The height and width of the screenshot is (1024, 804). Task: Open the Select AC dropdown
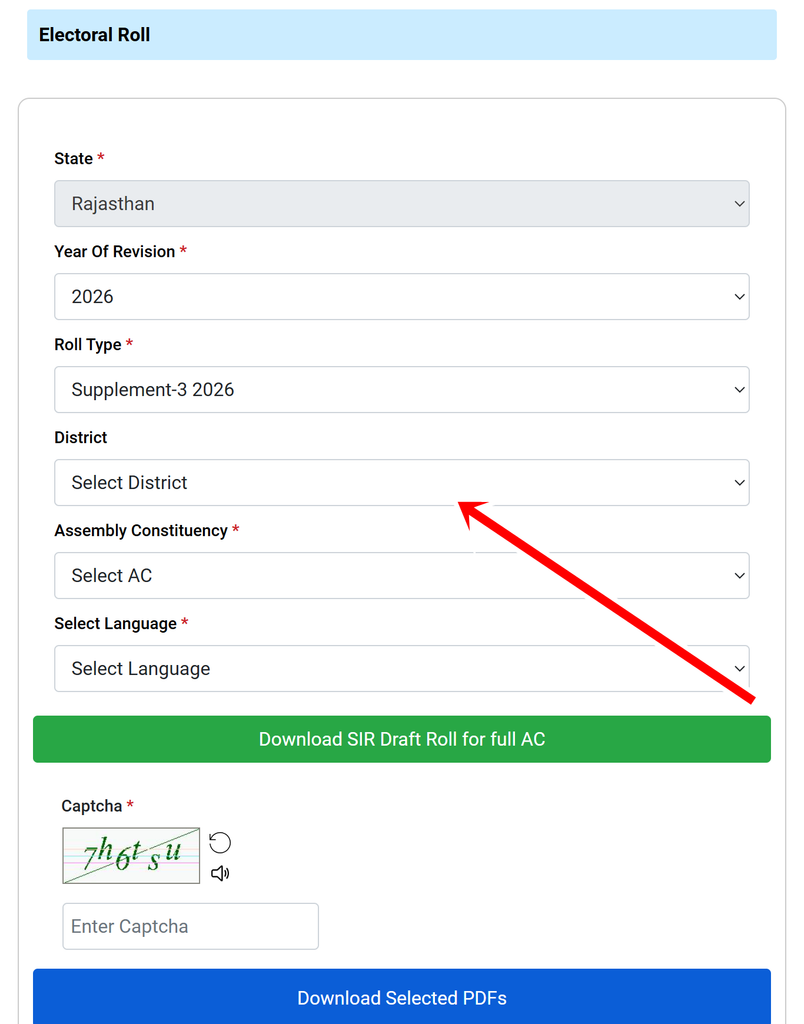402,575
